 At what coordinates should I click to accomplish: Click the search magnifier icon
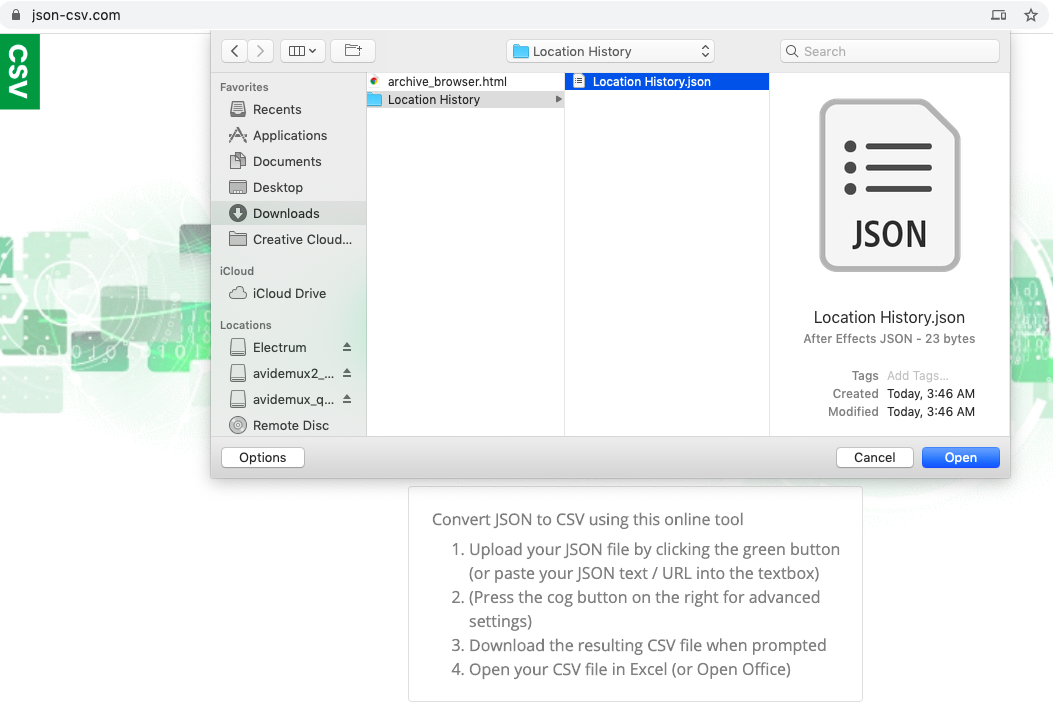pyautogui.click(x=792, y=51)
